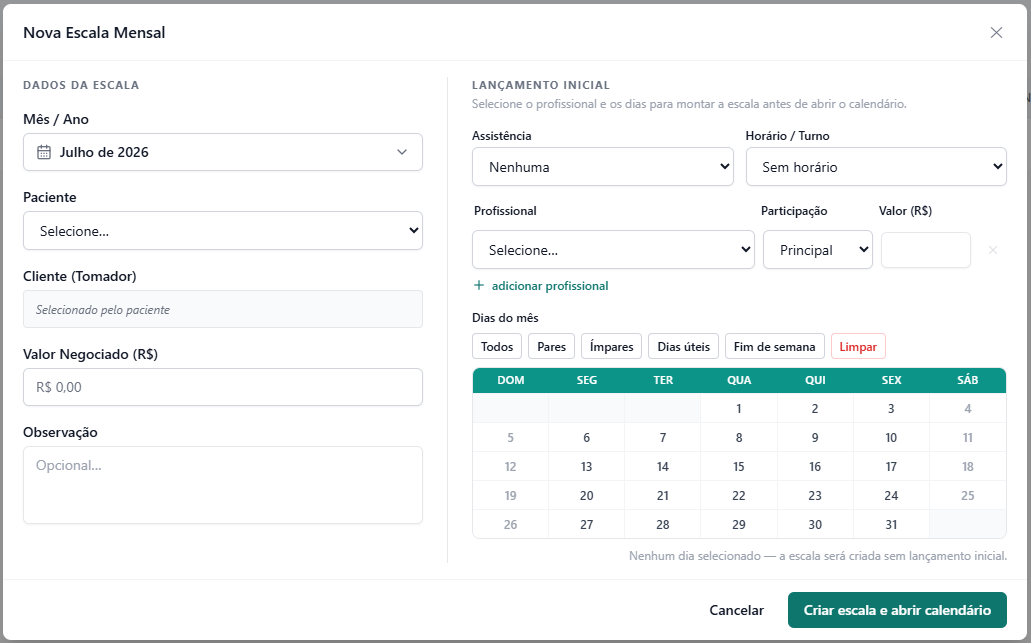Choose the Dias úteis quick filter
The image size is (1031, 643).
click(683, 346)
